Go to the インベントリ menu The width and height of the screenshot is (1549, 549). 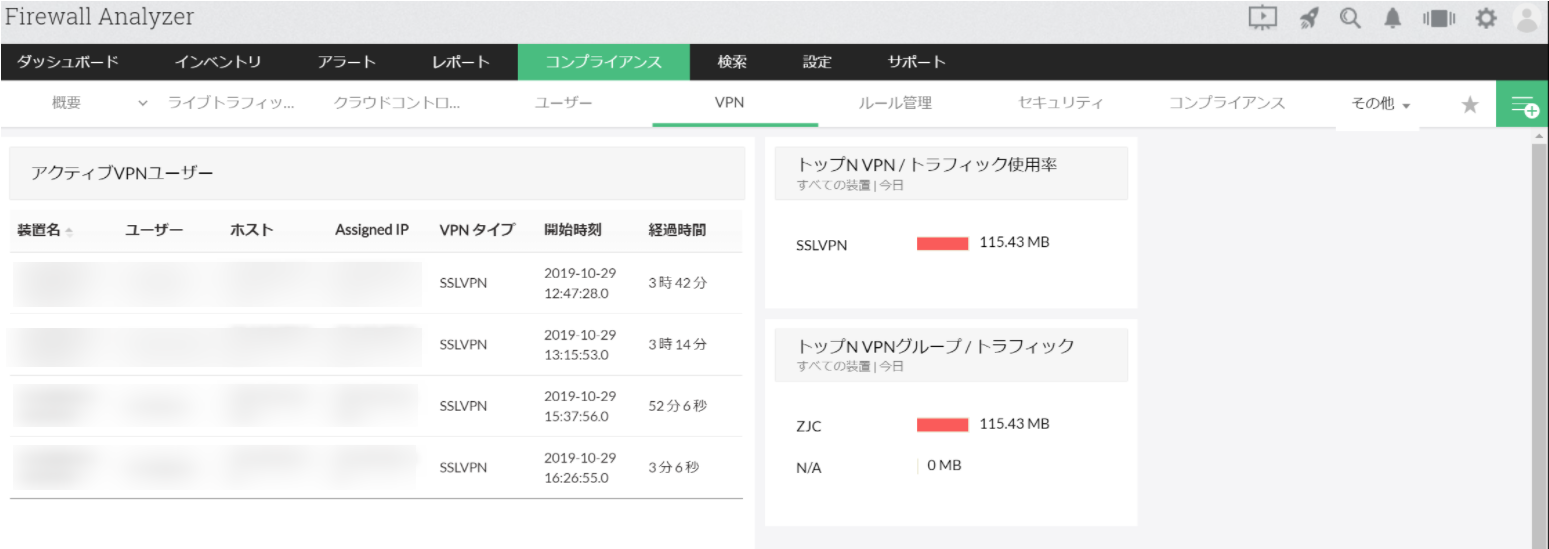tap(217, 62)
